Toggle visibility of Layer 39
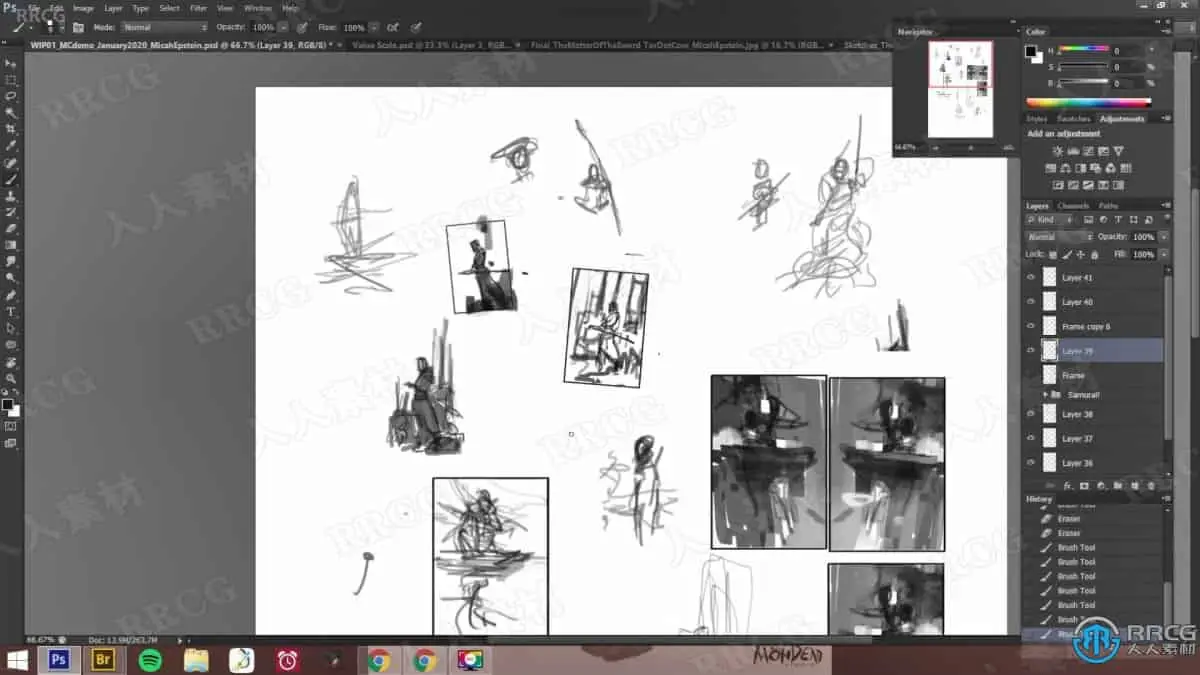 tap(1032, 350)
